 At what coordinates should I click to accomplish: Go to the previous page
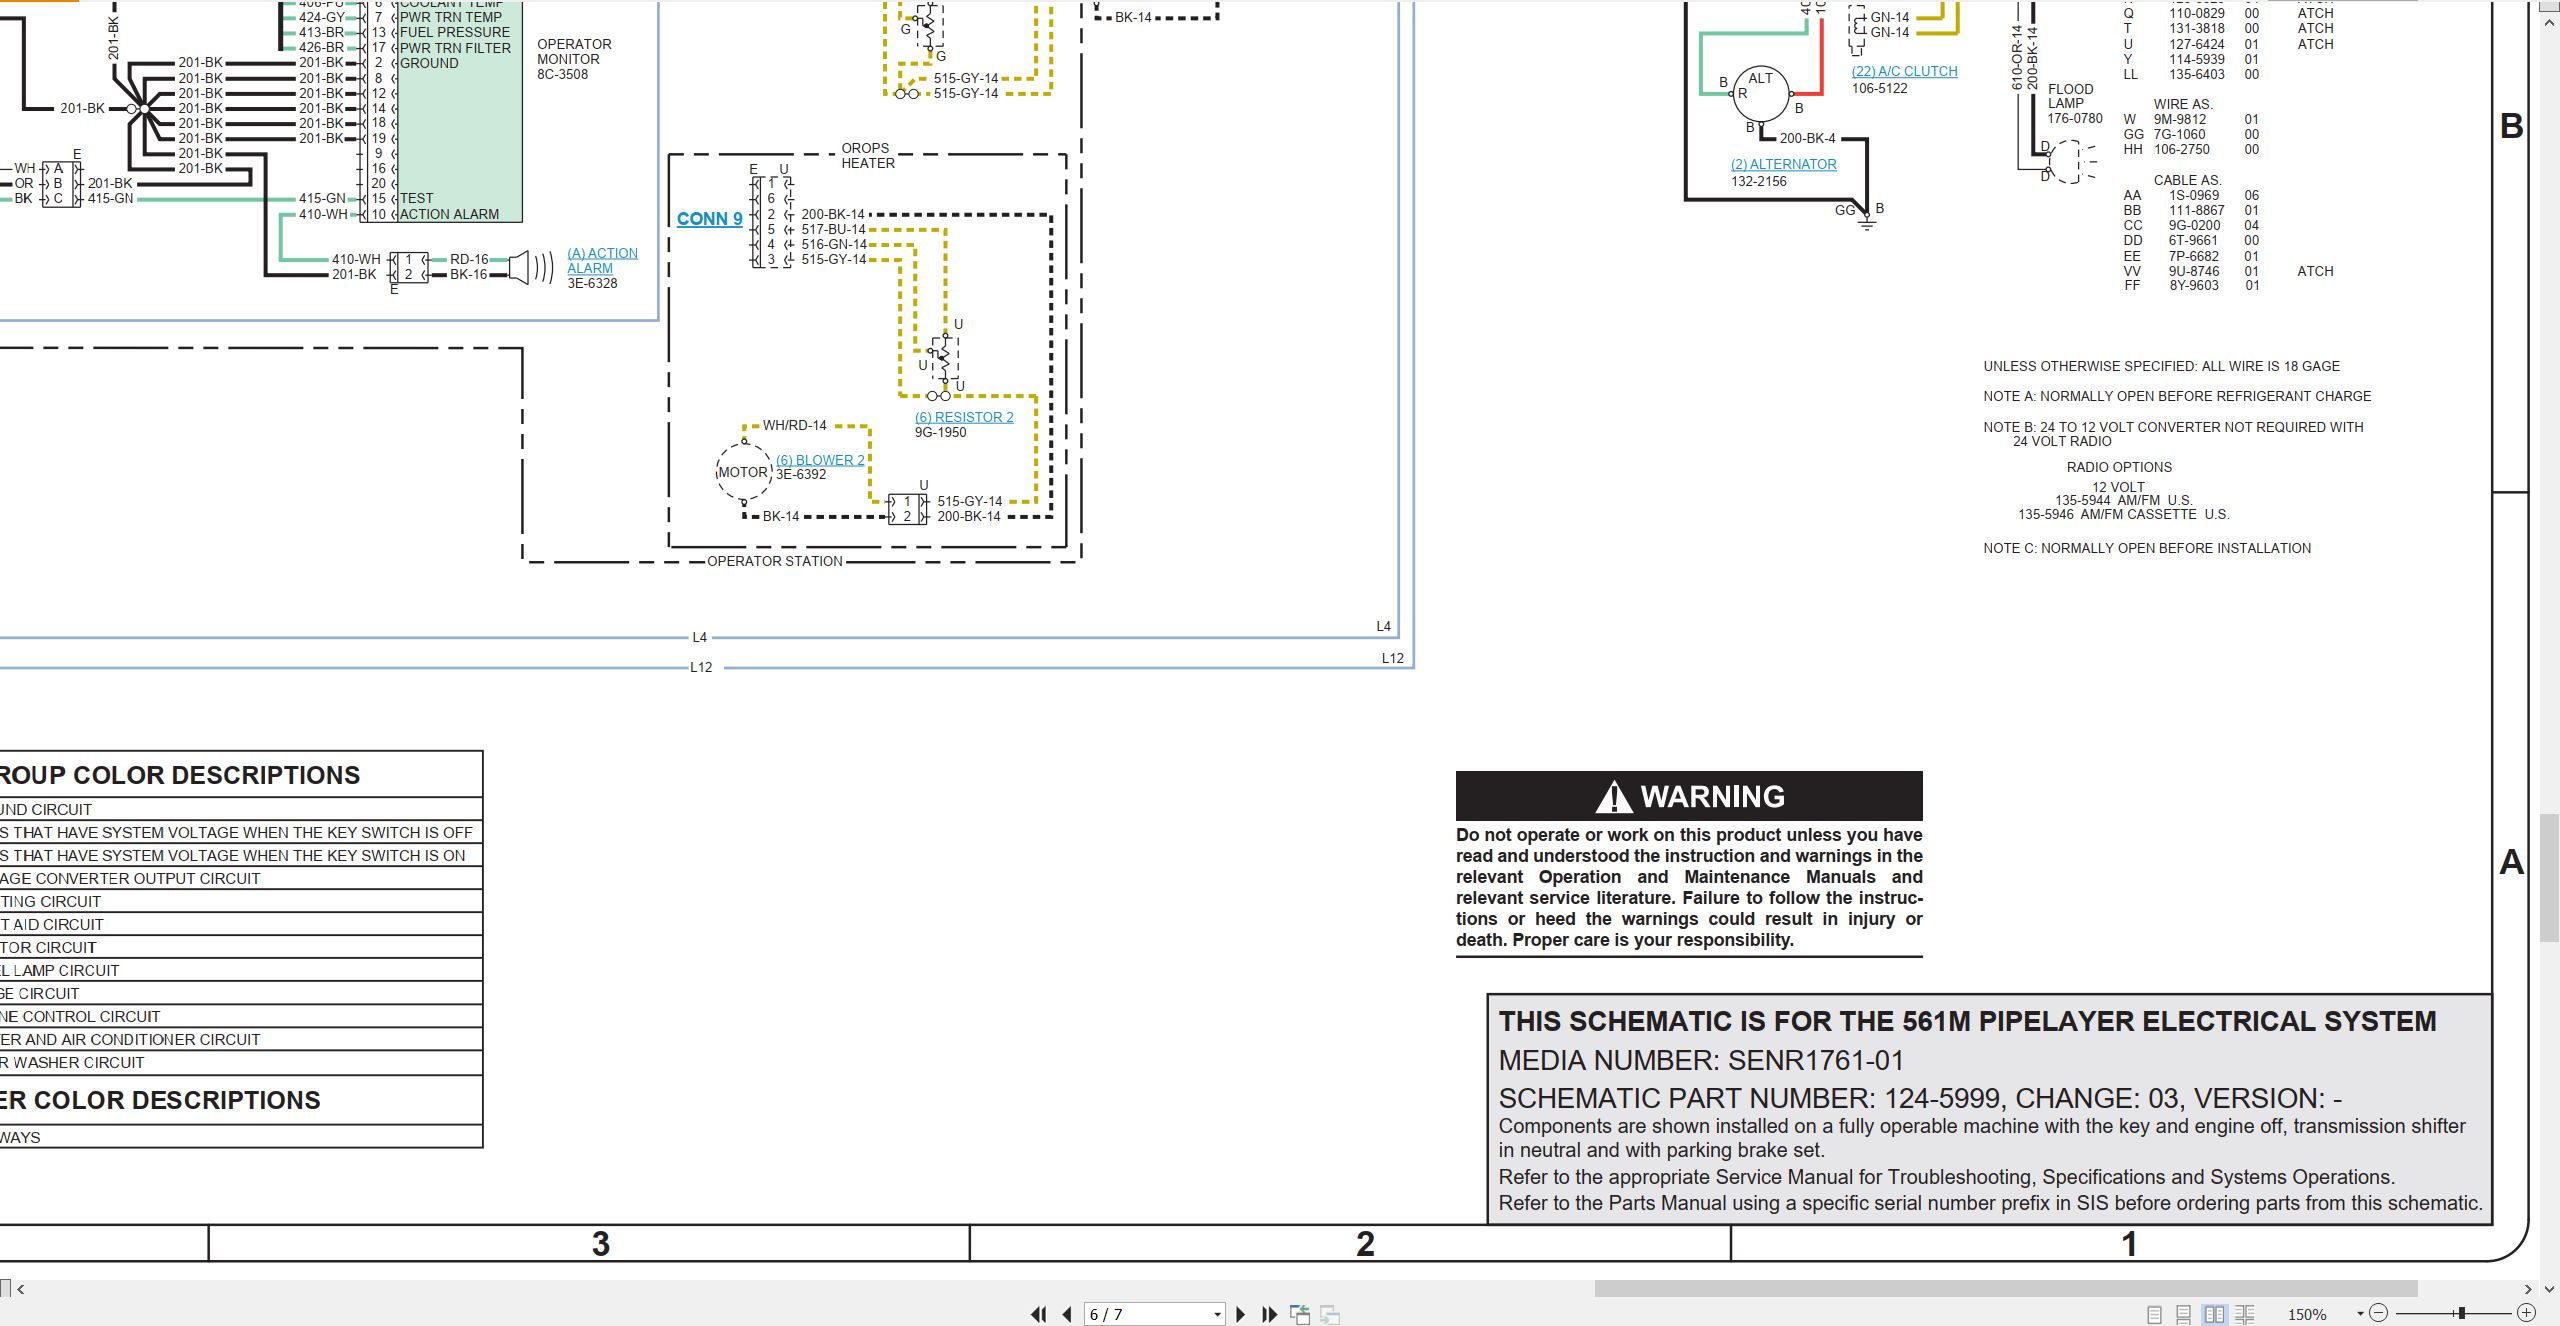pos(1067,1314)
